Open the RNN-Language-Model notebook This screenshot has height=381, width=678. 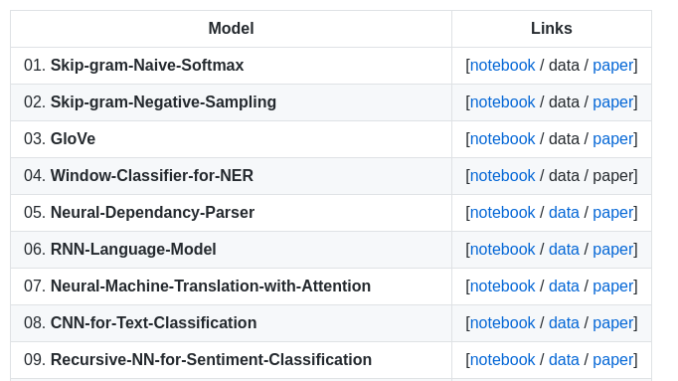click(x=502, y=249)
